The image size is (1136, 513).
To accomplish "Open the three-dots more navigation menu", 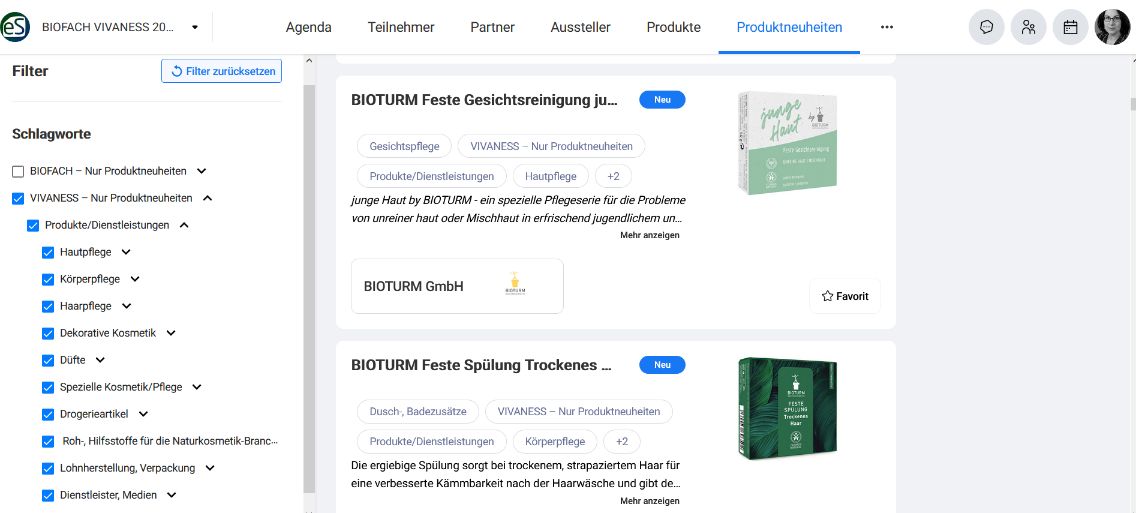I will coord(887,28).
